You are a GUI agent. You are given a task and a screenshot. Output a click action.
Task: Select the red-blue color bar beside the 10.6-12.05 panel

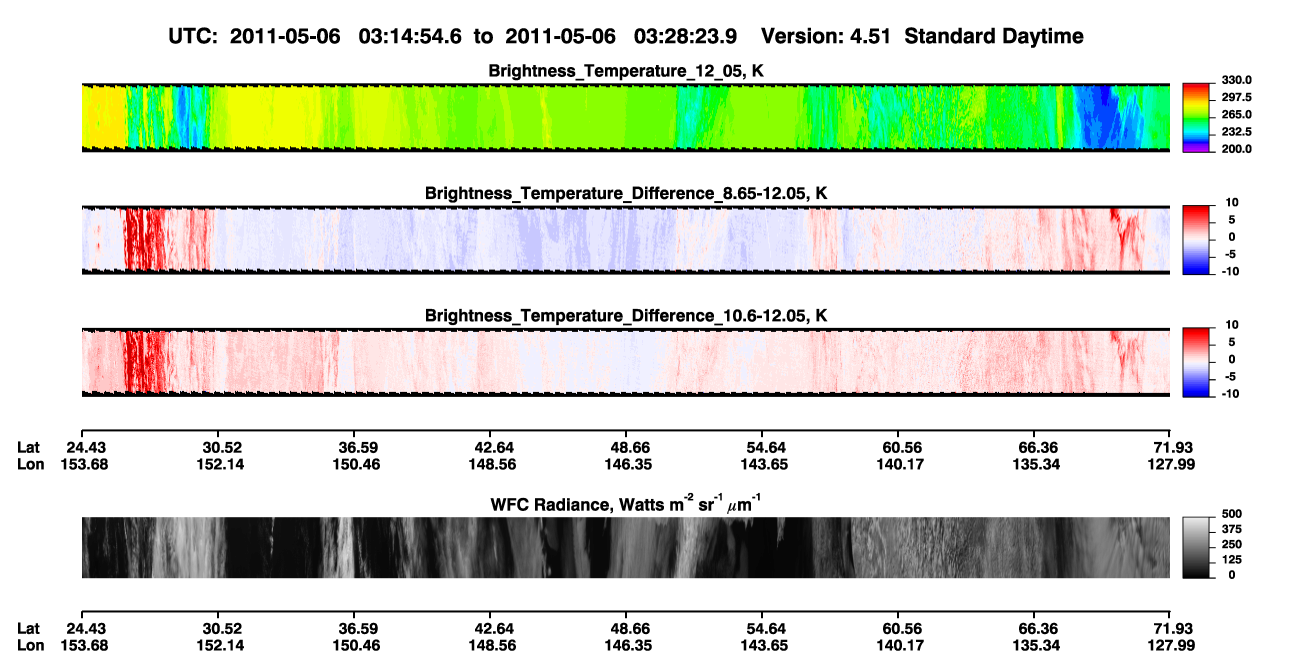click(1197, 363)
